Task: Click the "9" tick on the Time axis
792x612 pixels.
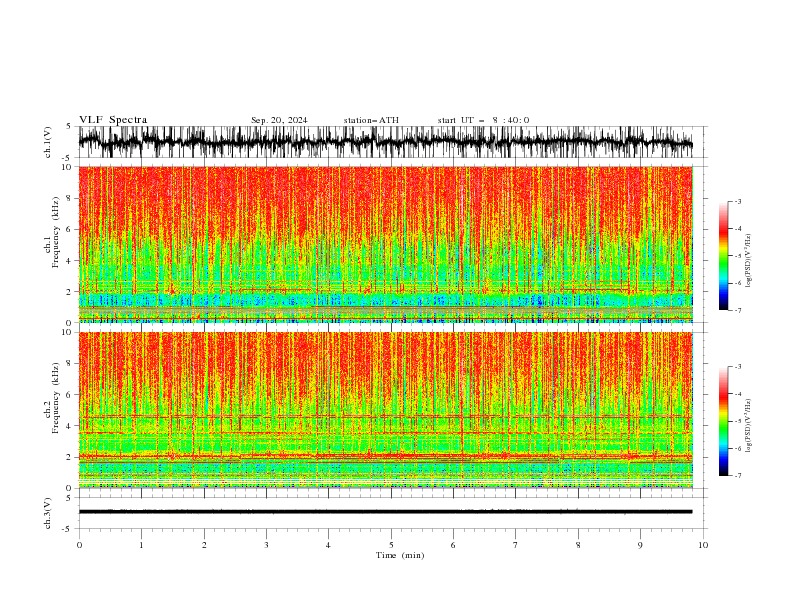Action: [640, 545]
